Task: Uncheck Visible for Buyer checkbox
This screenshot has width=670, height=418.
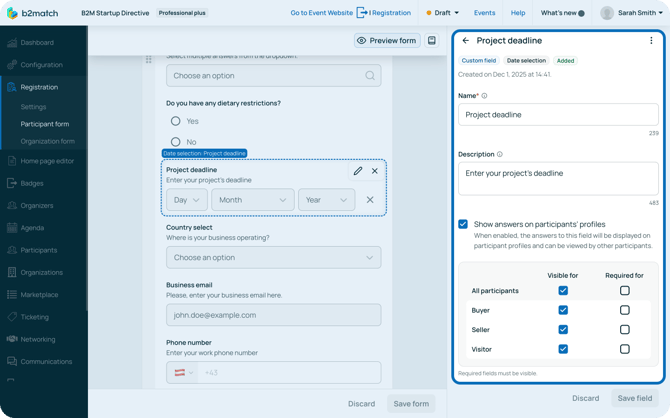Action: tap(563, 310)
